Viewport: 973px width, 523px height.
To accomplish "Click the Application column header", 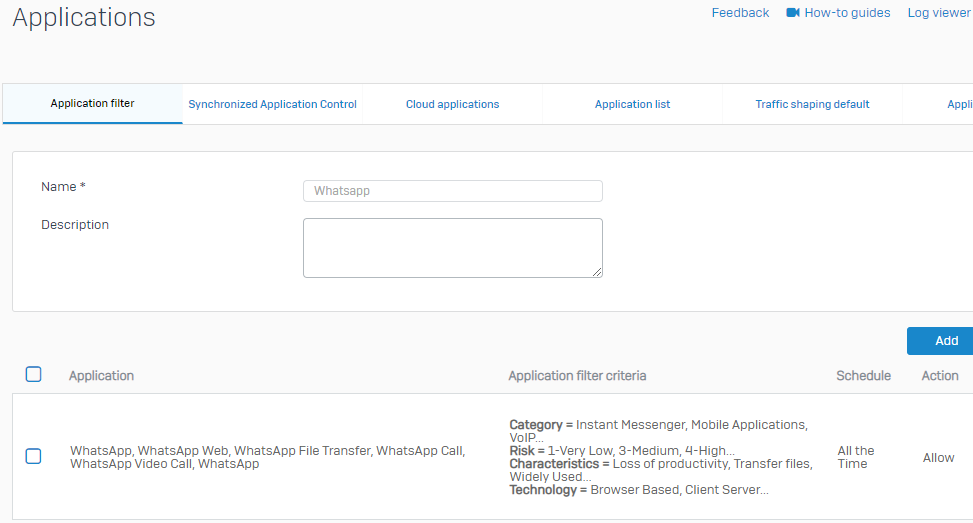I will coord(101,375).
